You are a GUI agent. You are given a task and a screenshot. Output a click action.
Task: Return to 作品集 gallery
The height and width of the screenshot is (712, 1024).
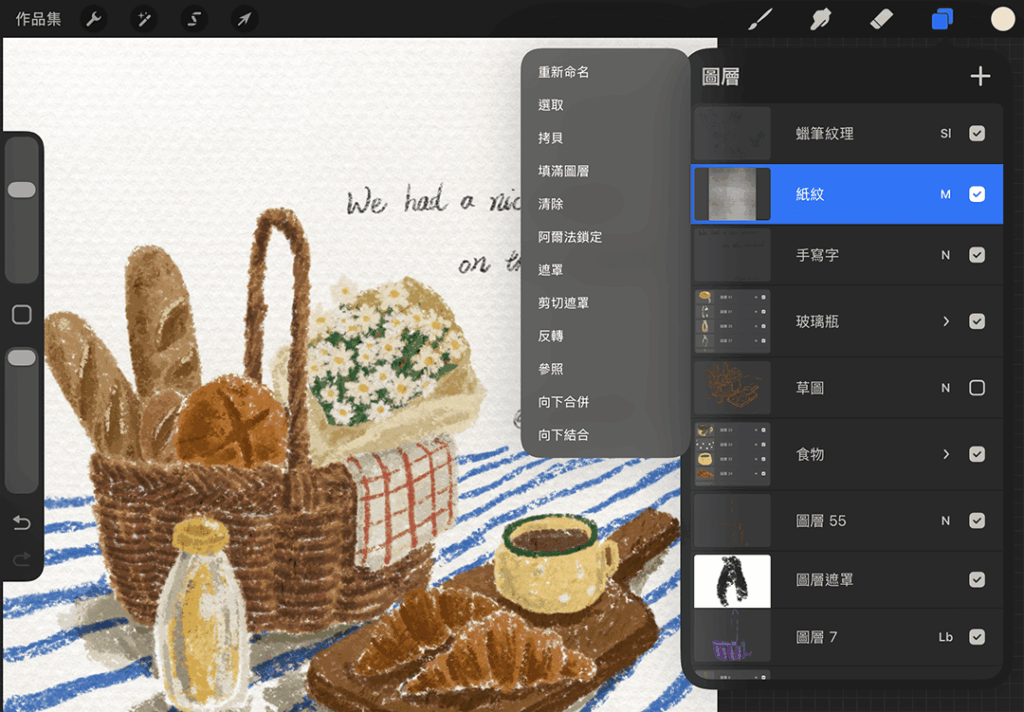[39, 19]
